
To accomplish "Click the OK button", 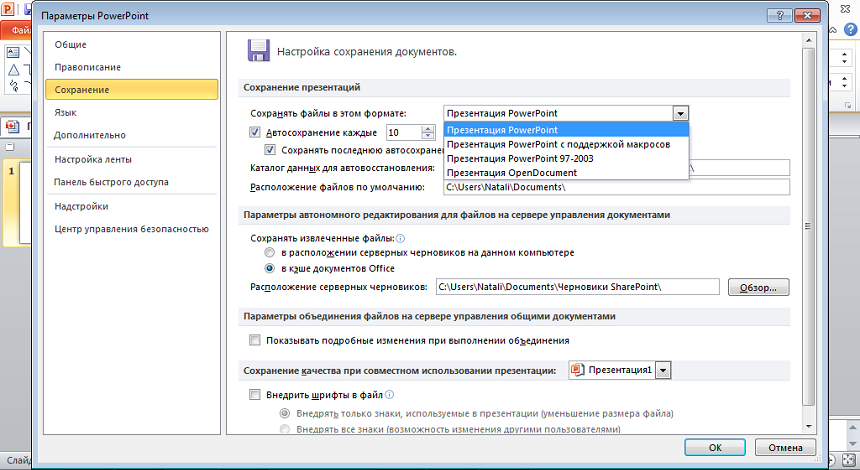I will 715,448.
